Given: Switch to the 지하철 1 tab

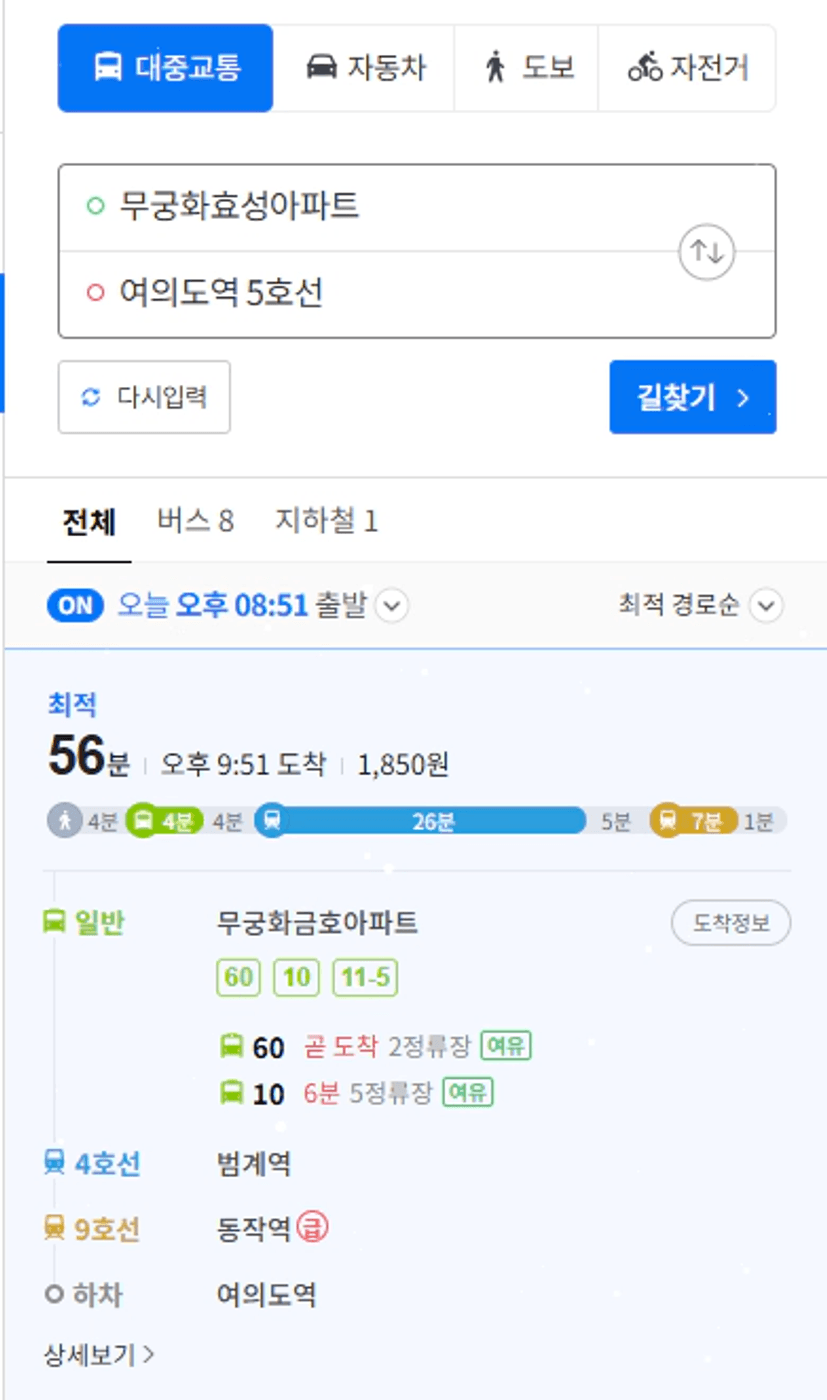Looking at the screenshot, I should click(326, 521).
